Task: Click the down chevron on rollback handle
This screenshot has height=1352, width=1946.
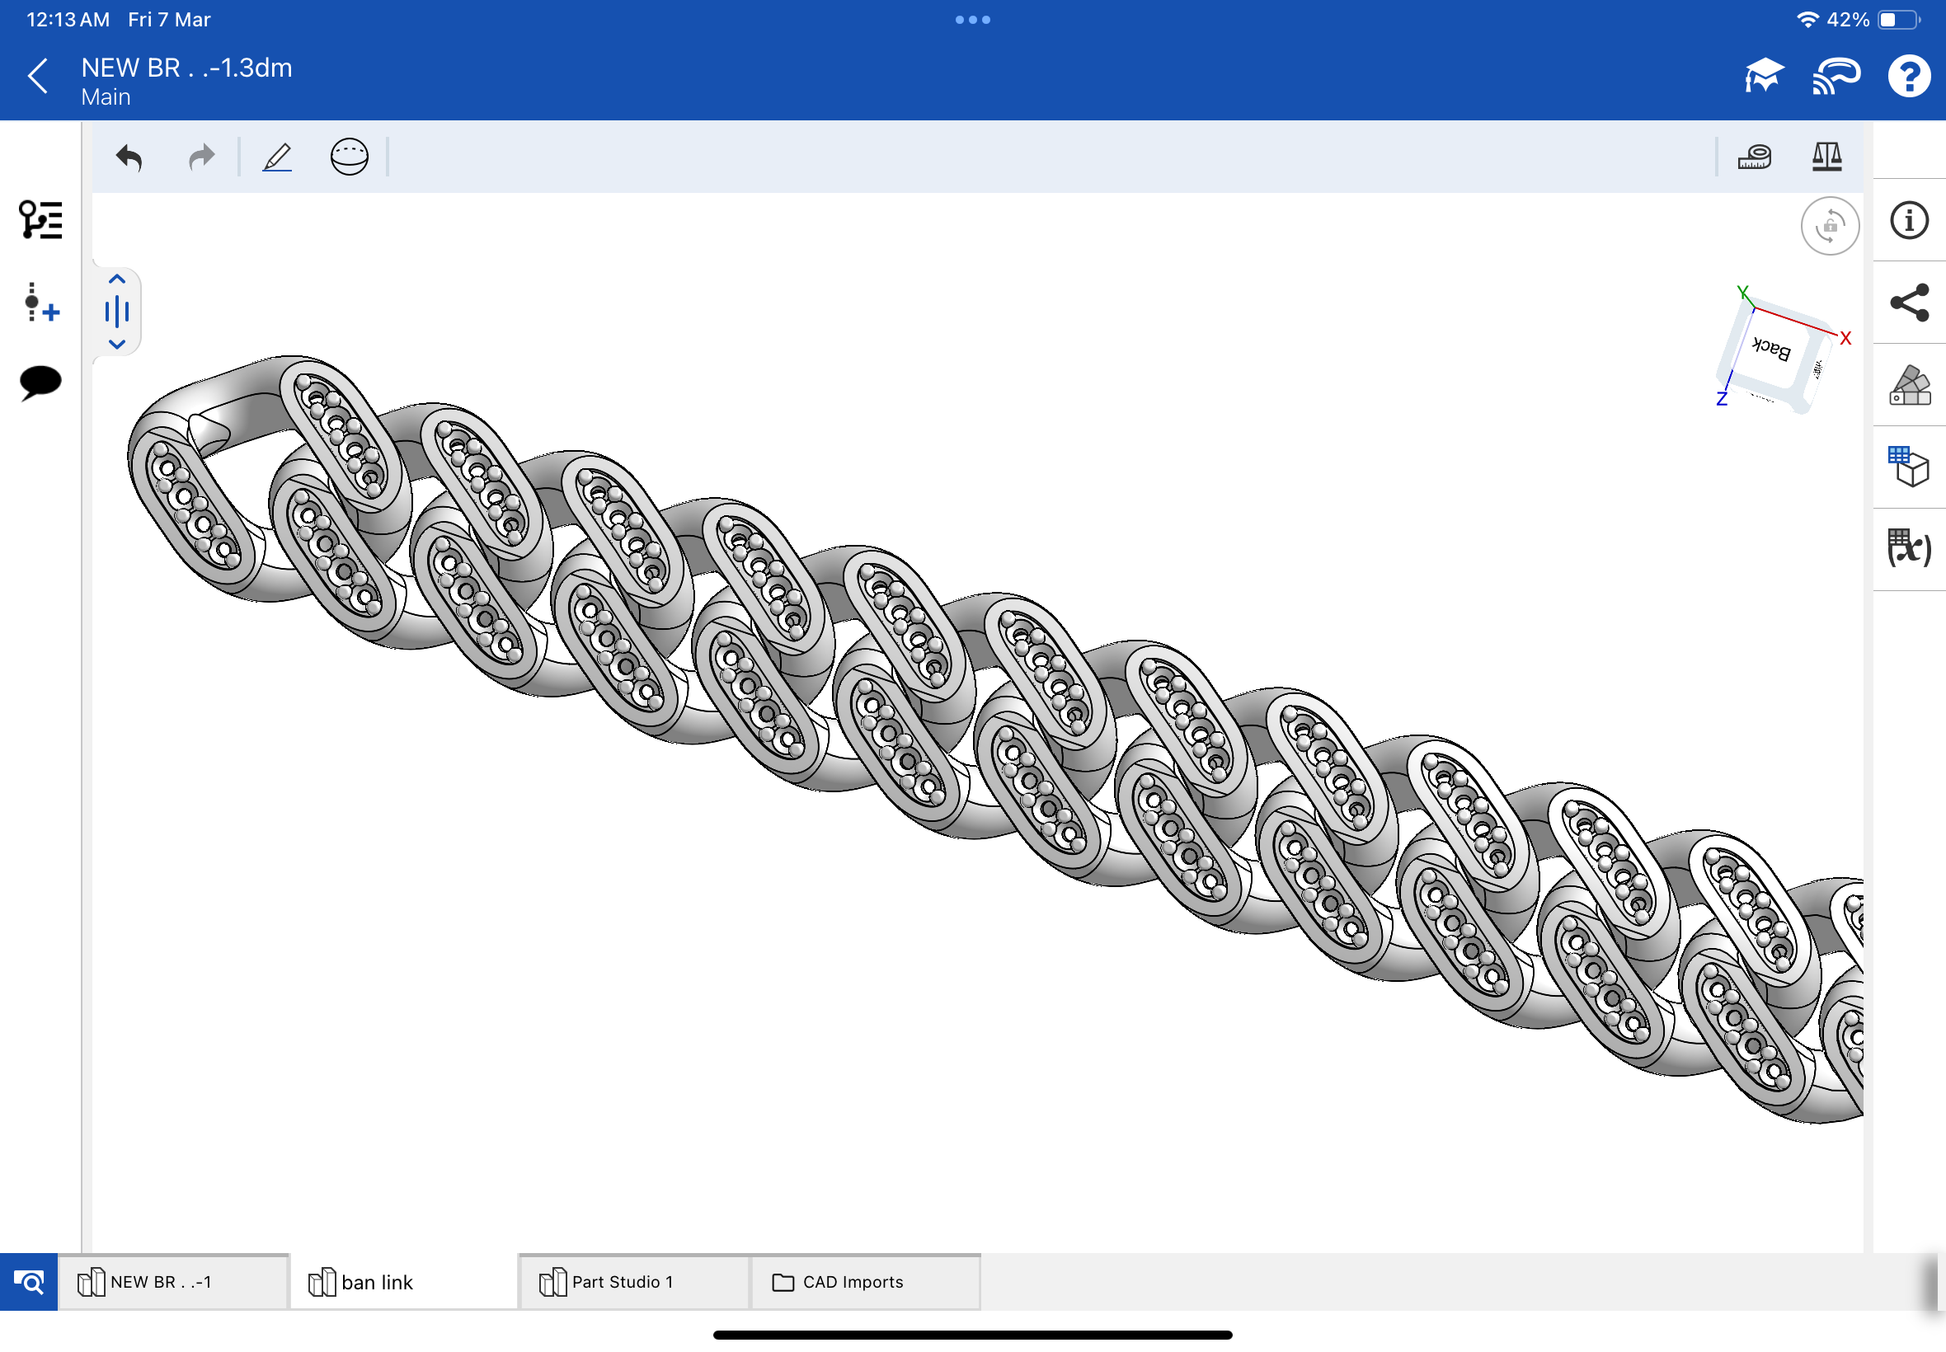Action: click(x=117, y=344)
